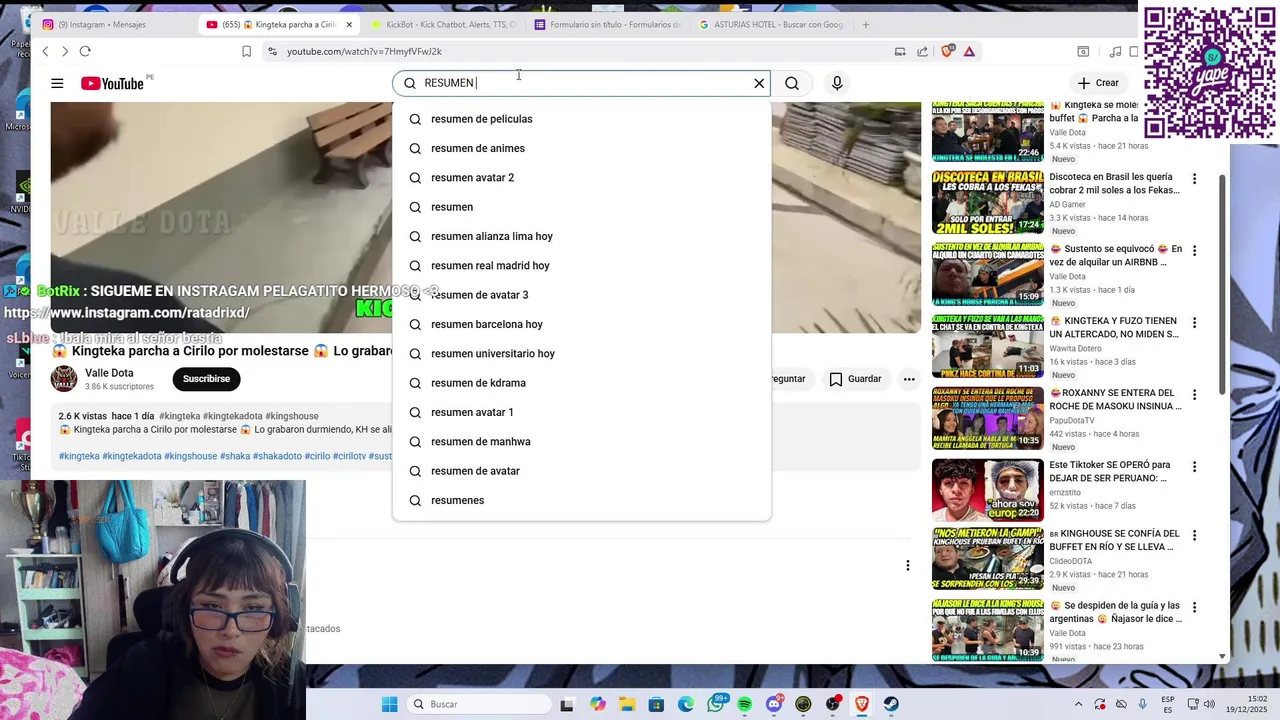Click the browser back arrow

tap(45, 51)
